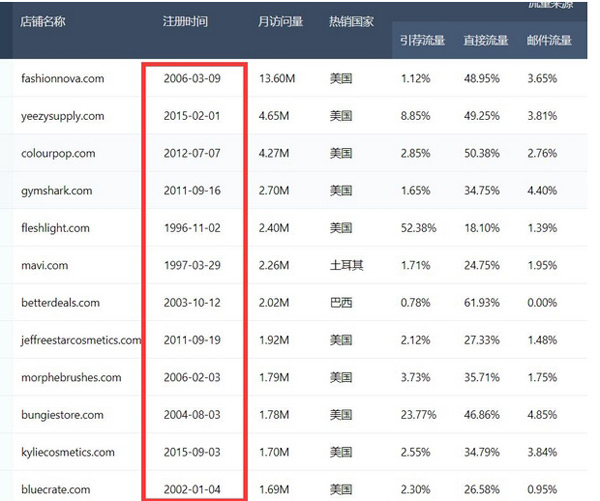
Task: Click monthly visits value 1.92M
Action: tap(274, 340)
